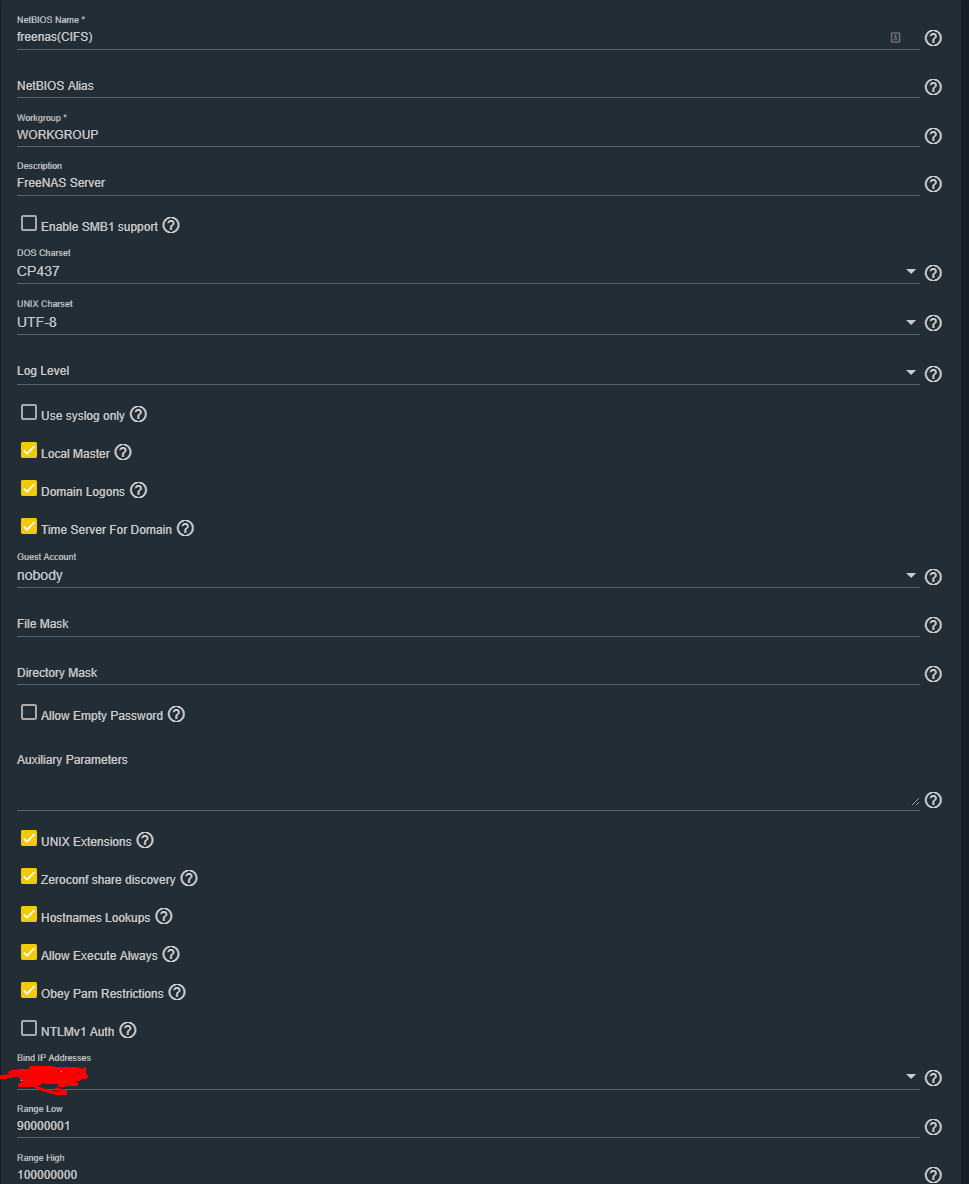The height and width of the screenshot is (1184, 969).
Task: Open help for NetBIOS Name field
Action: [933, 38]
